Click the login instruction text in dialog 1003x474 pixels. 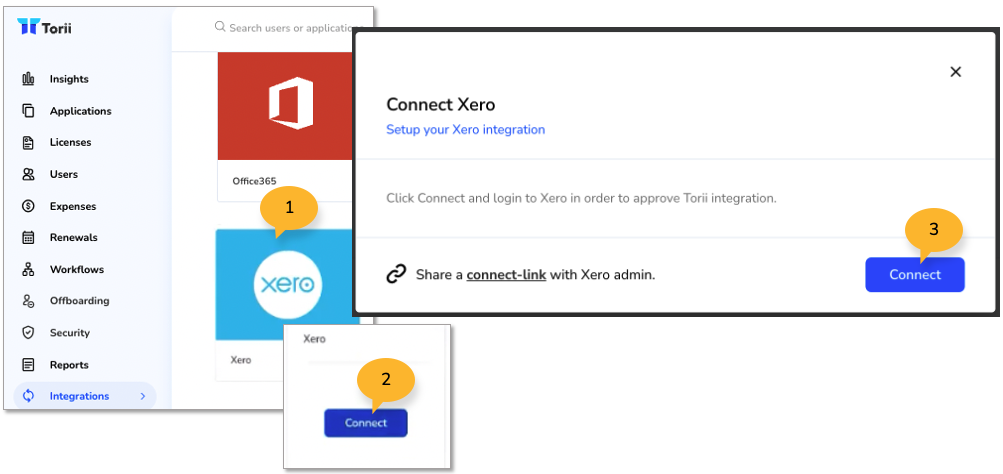(581, 198)
